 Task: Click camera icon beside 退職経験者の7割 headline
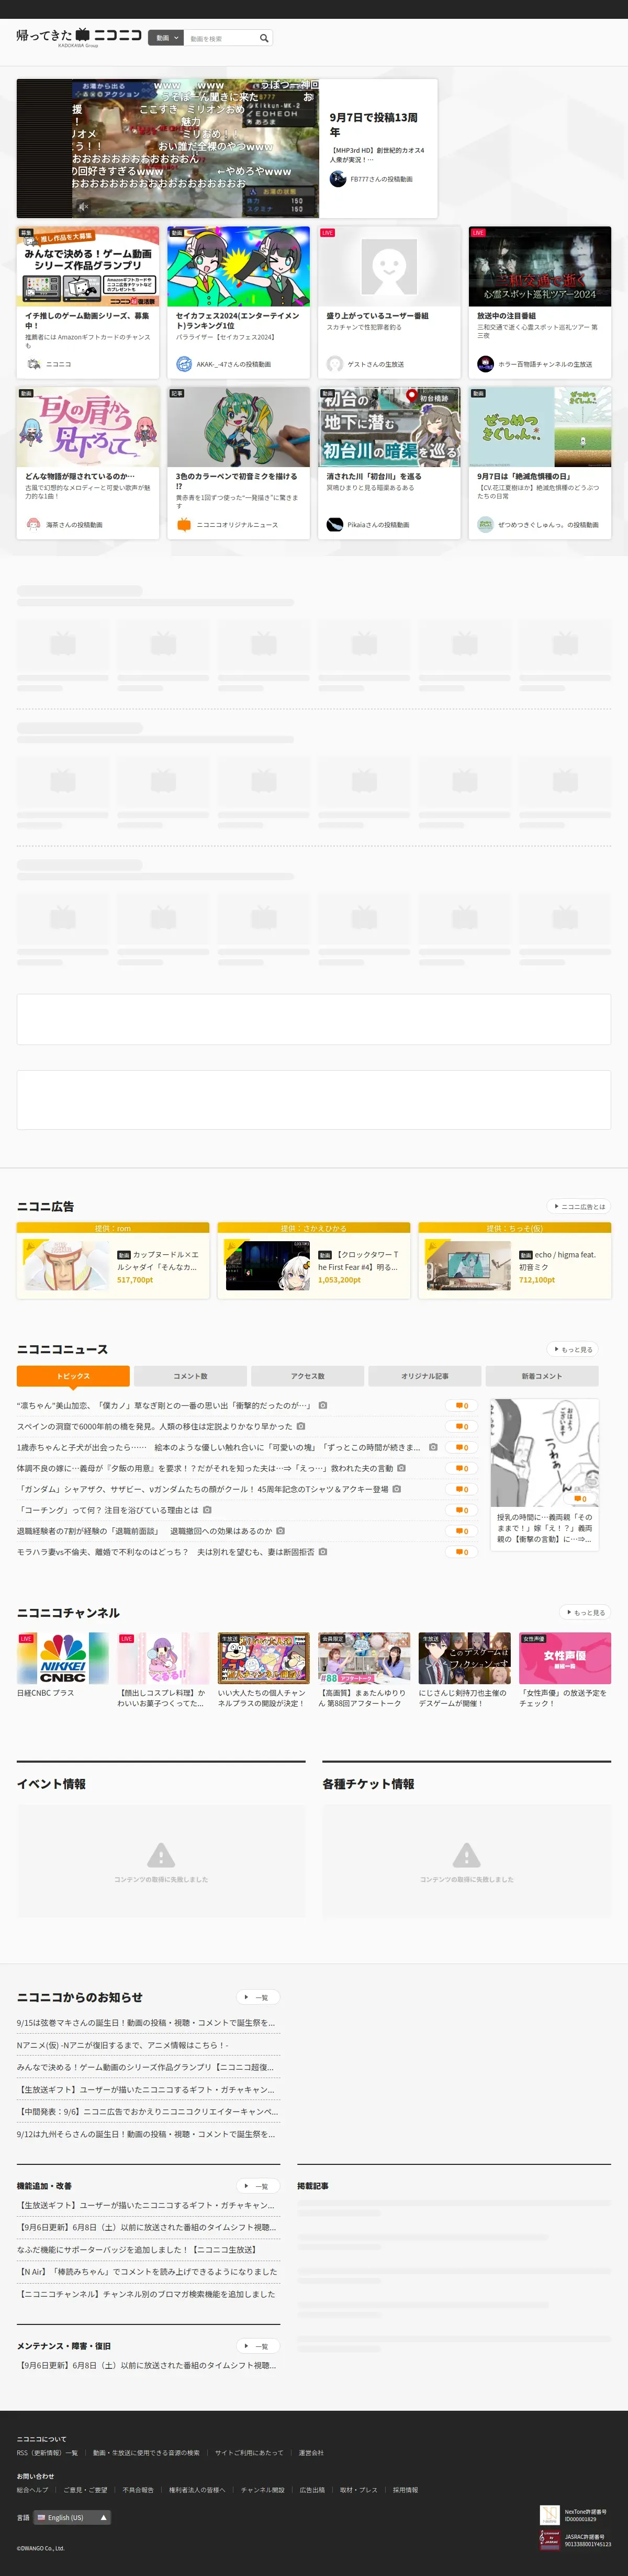[280, 1531]
